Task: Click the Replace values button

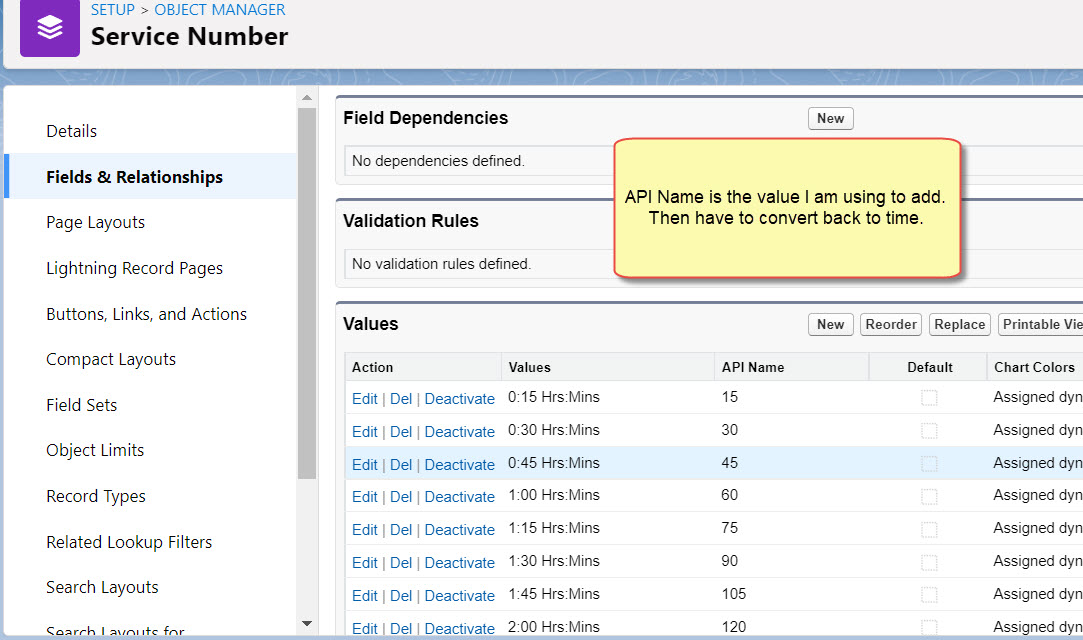Action: coord(960,324)
